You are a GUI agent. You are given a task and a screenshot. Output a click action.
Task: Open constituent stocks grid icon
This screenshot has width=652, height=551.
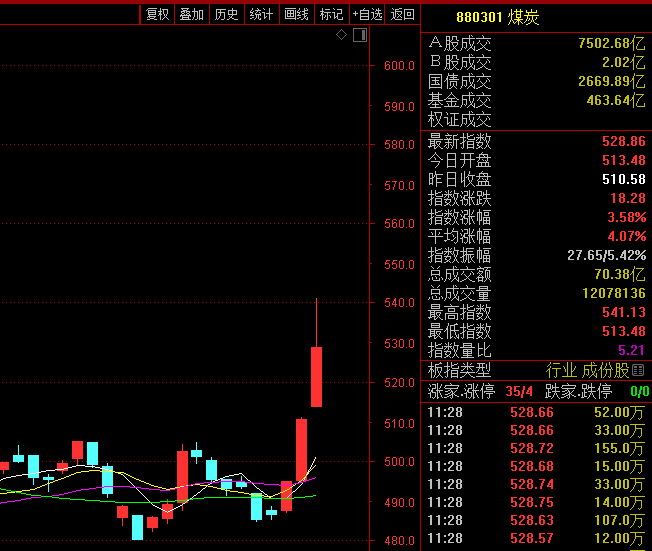click(x=638, y=370)
